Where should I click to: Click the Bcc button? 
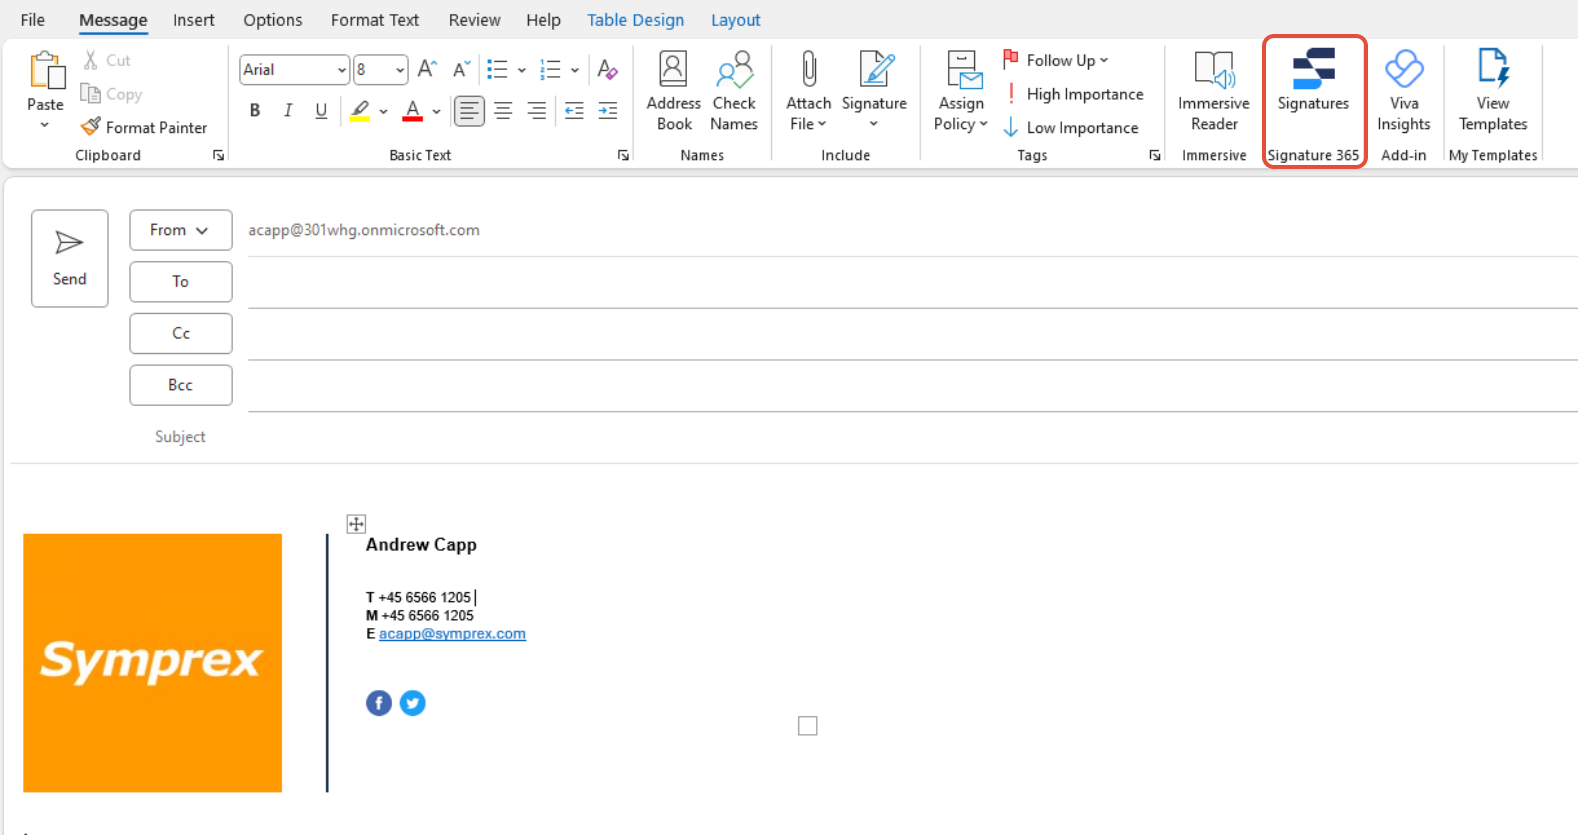point(181,385)
